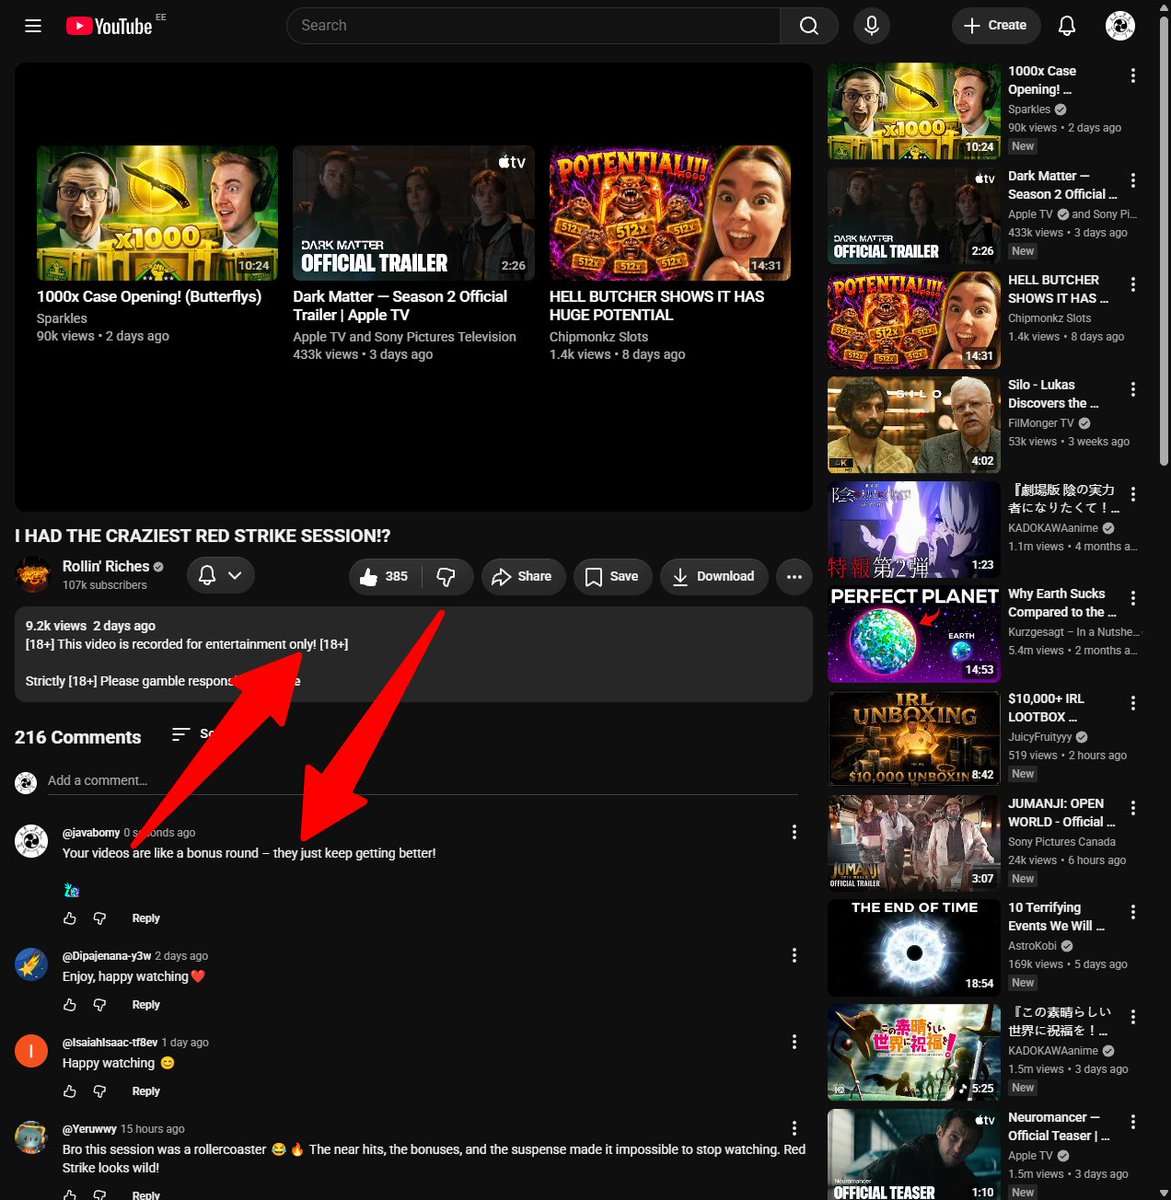Like the @IsaiahIsaac-tf8ev comment
This screenshot has height=1200, width=1171.
click(70, 1091)
